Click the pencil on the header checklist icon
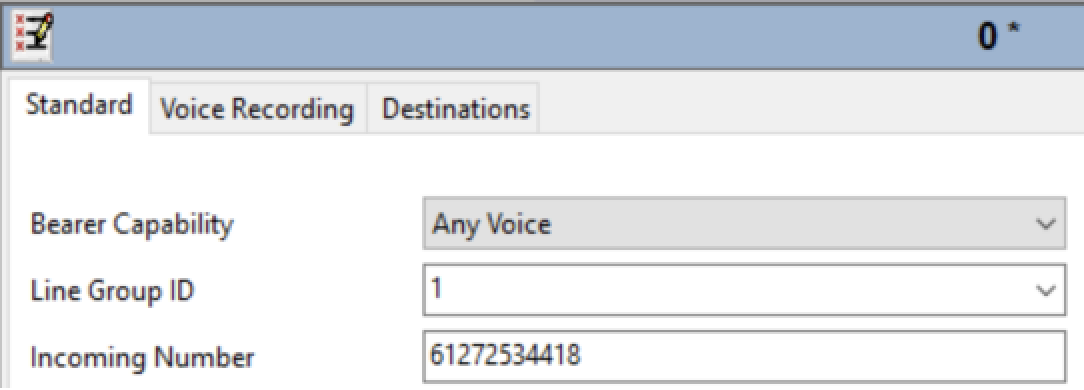 pos(43,29)
